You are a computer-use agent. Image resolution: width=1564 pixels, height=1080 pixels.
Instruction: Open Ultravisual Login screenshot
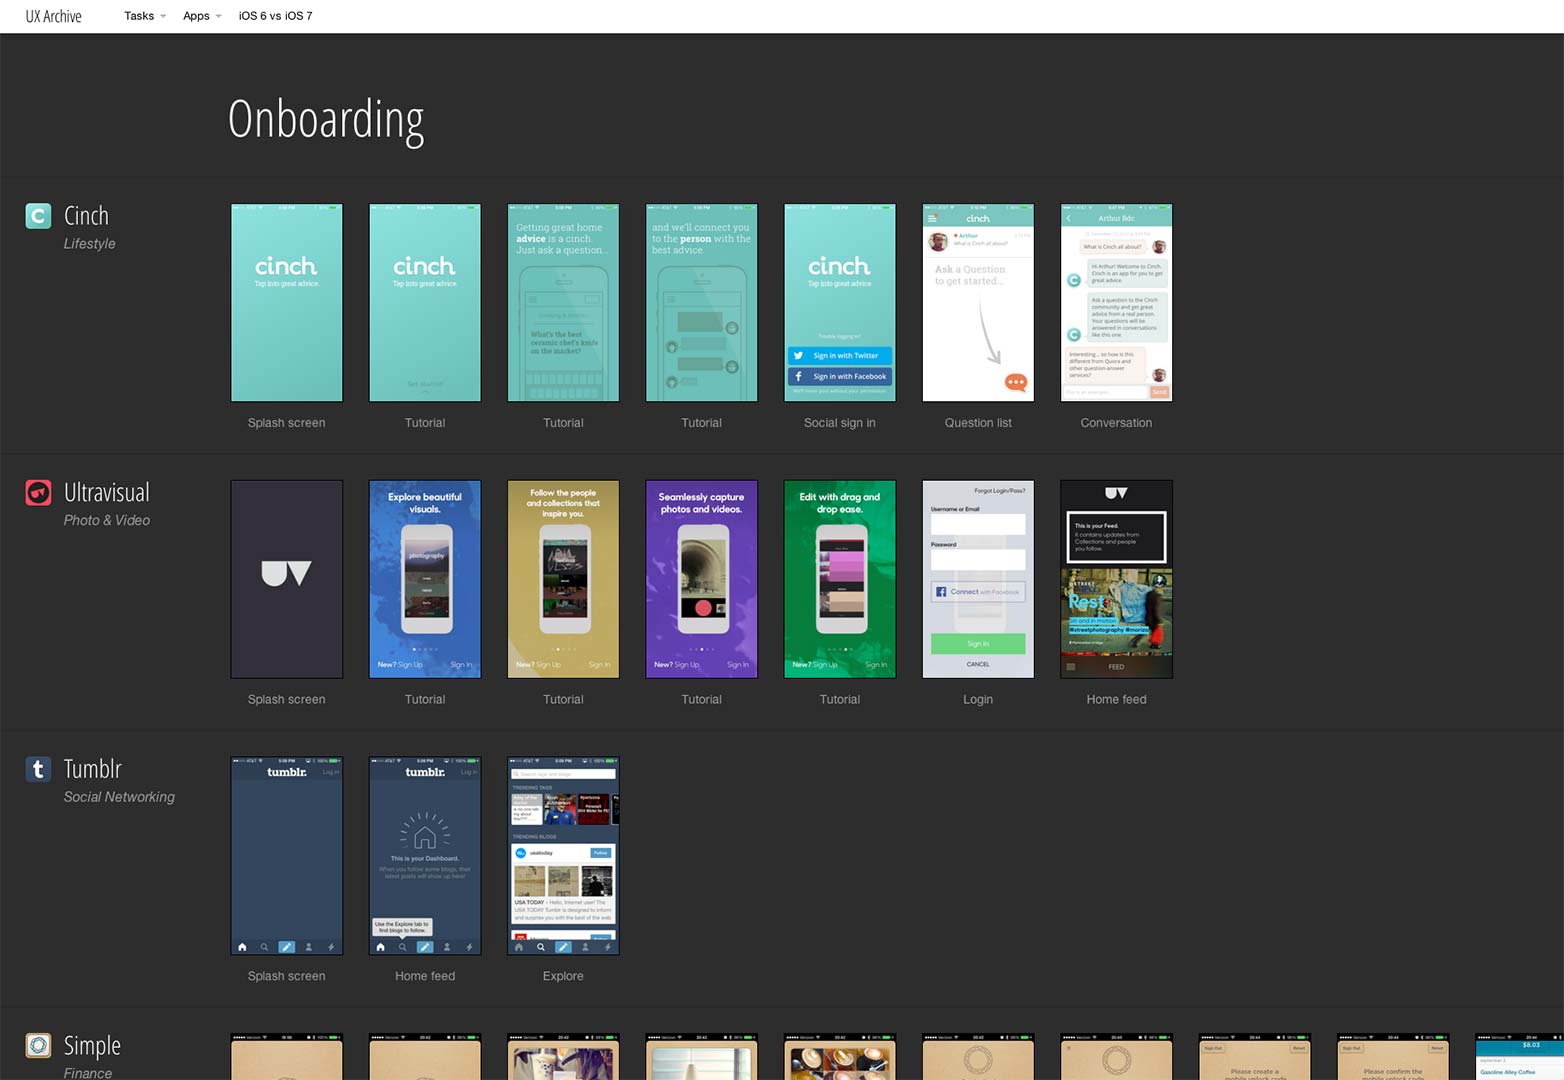(978, 579)
